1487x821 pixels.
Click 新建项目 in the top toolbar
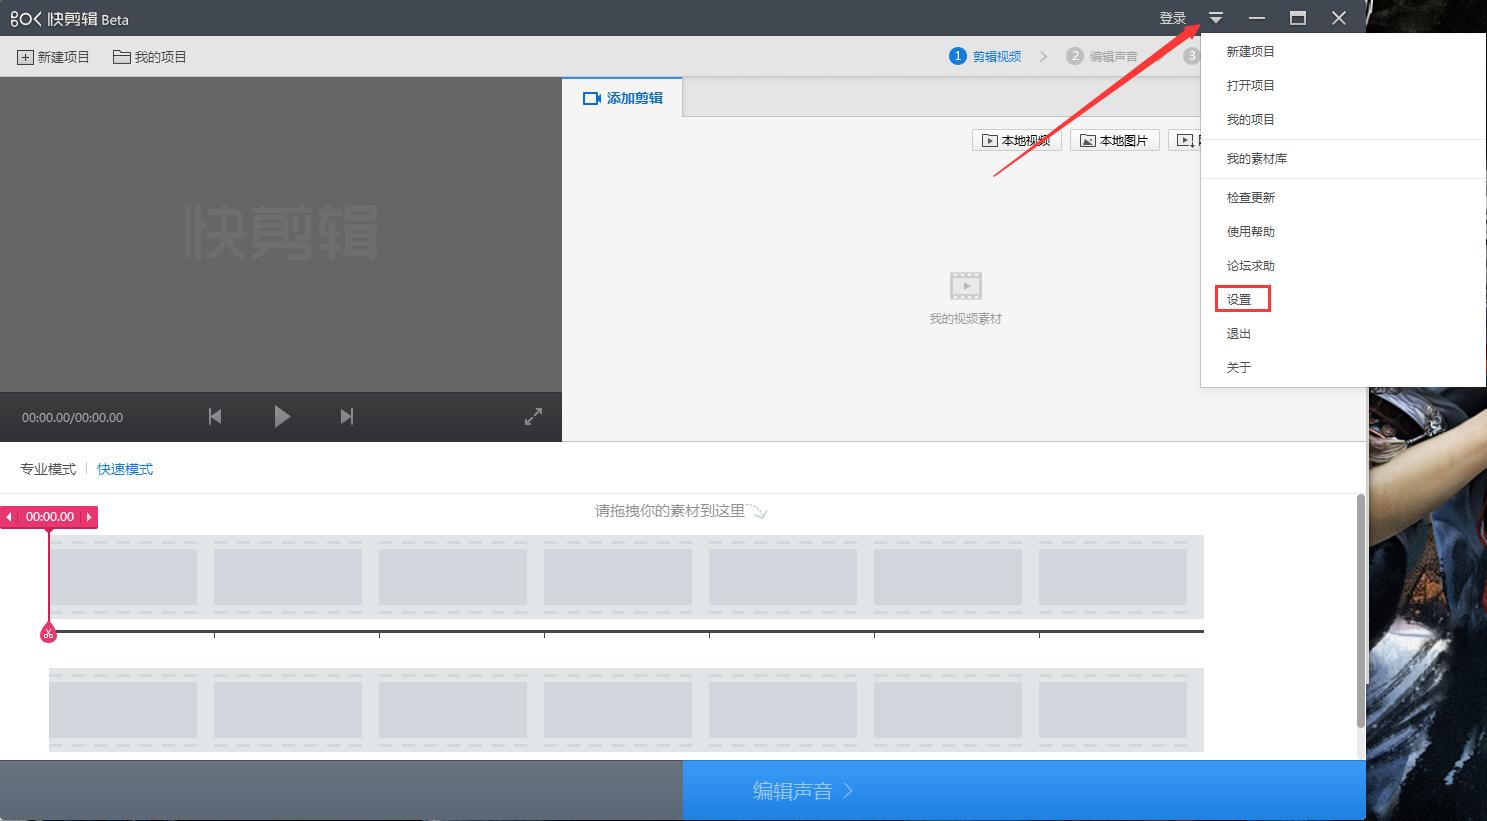[54, 57]
